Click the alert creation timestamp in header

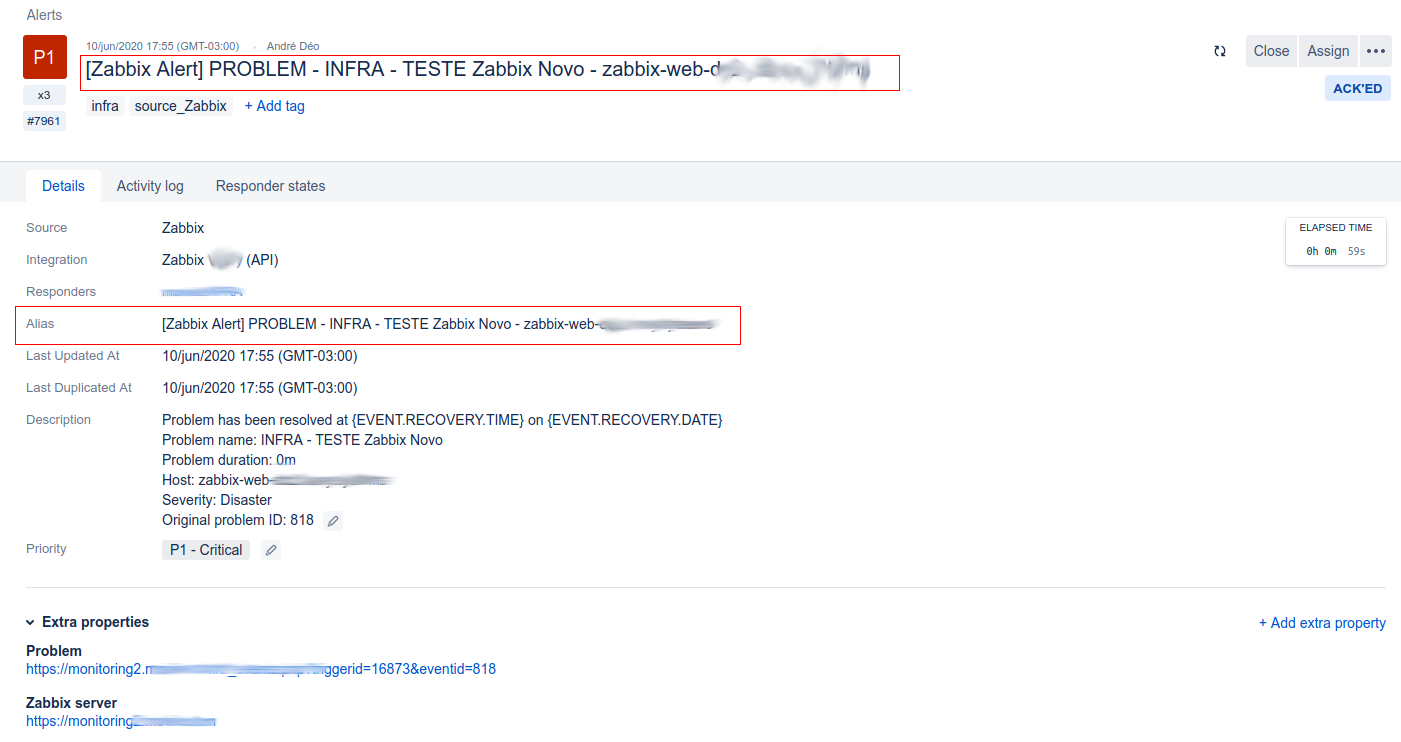point(162,46)
